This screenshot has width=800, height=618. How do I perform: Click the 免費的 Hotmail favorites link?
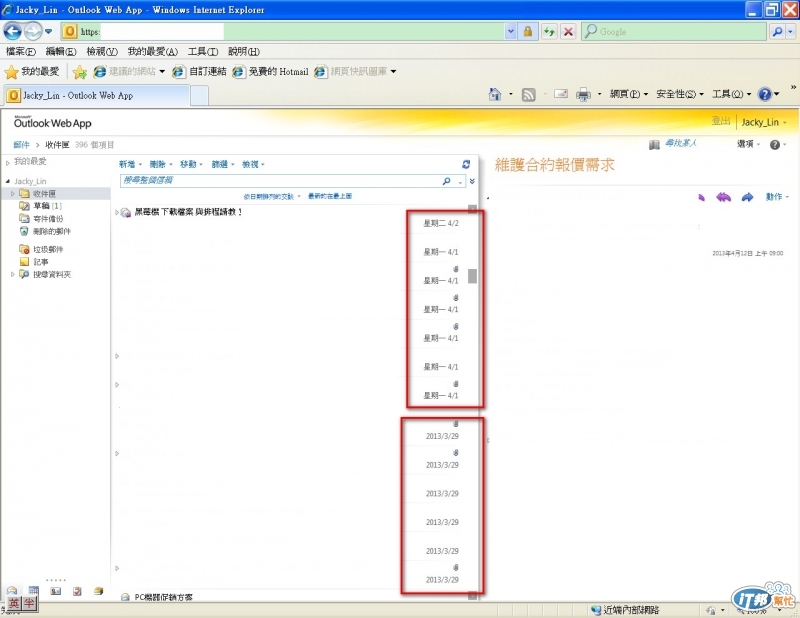point(271,72)
